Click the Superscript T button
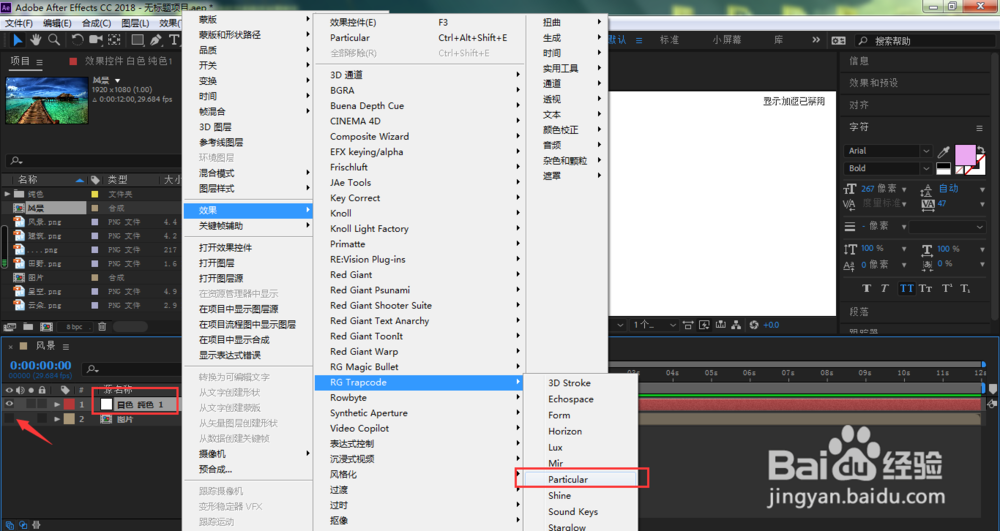1000x531 pixels. (947, 288)
